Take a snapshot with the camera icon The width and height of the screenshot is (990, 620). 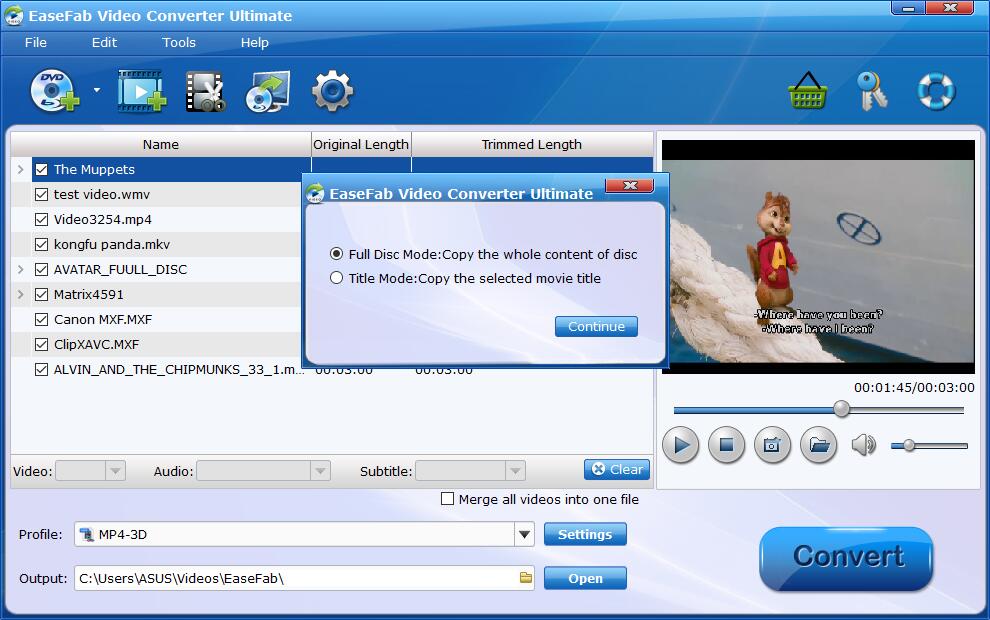click(771, 445)
